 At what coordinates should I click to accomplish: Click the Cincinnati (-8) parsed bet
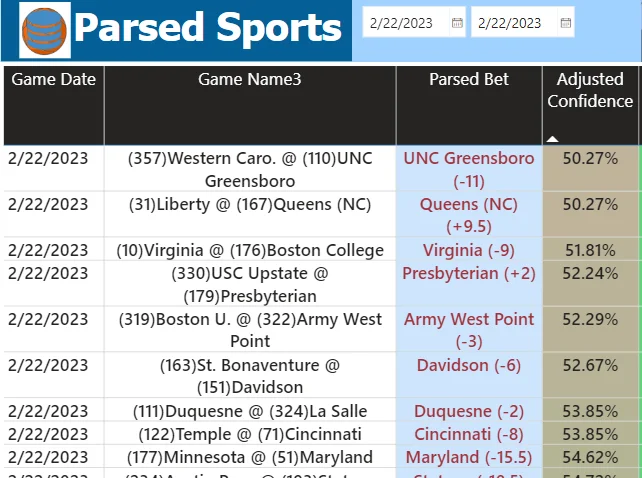[x=469, y=434]
